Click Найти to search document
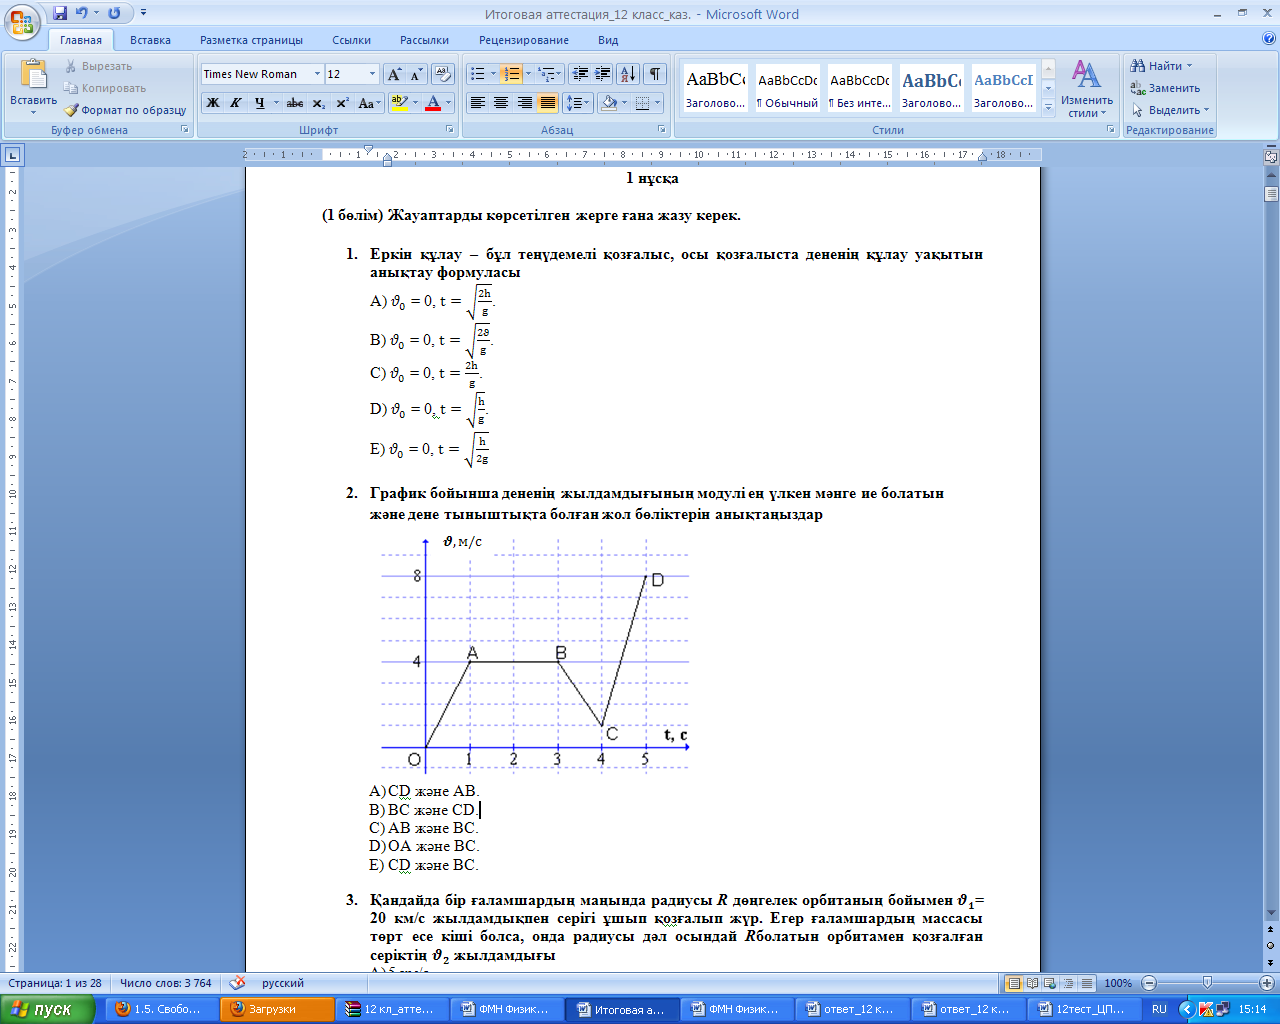The width and height of the screenshot is (1280, 1024). click(x=1161, y=66)
